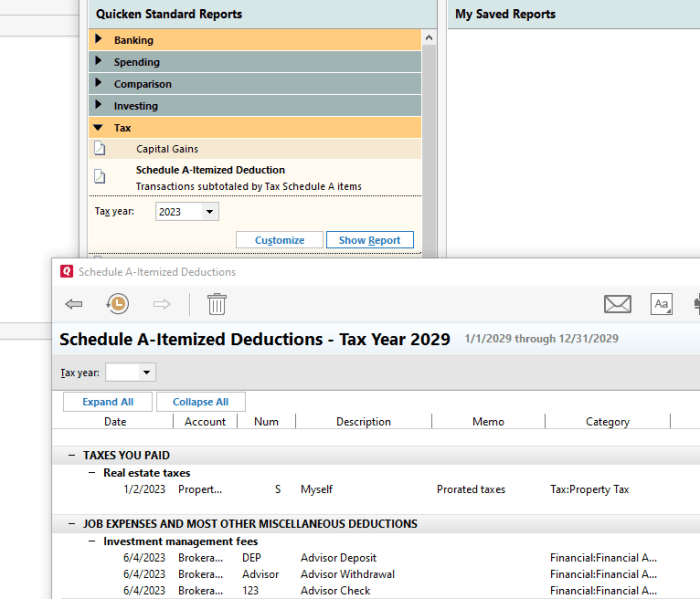
Task: Click the Date column header
Action: 115,422
